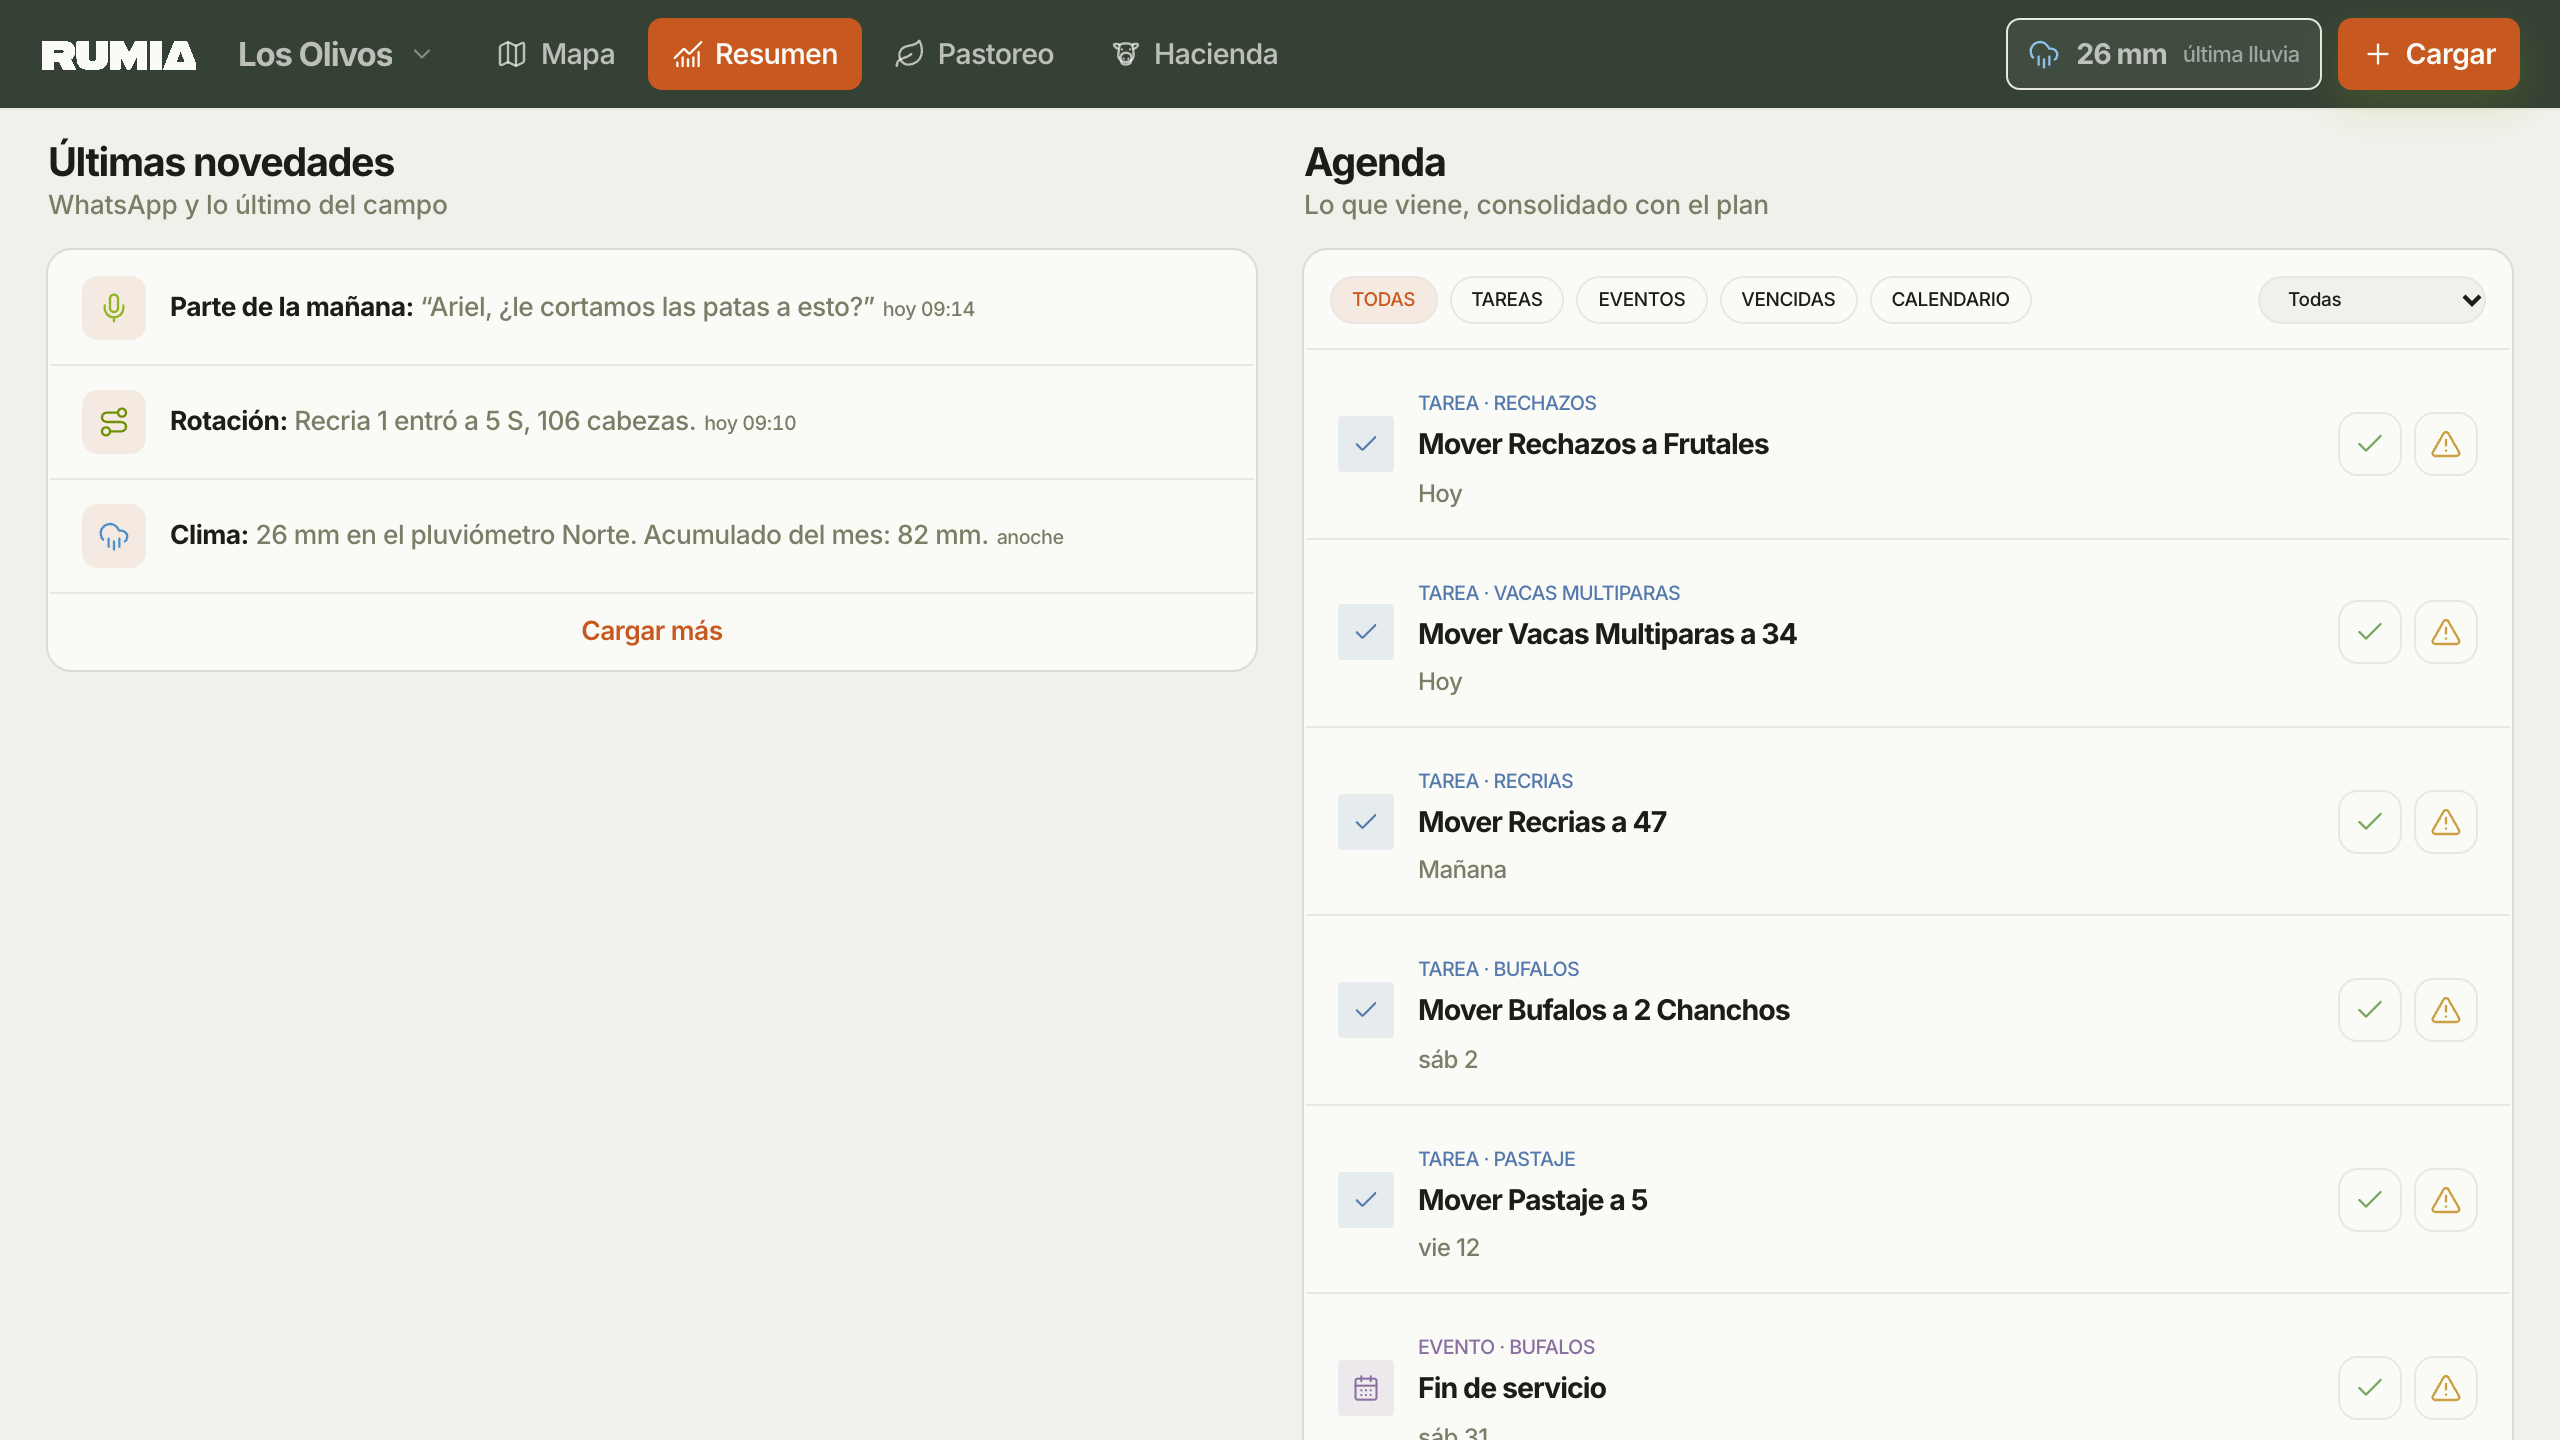Viewport: 2560px width, 1440px height.
Task: Toggle checkbox for Mover Rechazos a Frutales
Action: [1366, 444]
